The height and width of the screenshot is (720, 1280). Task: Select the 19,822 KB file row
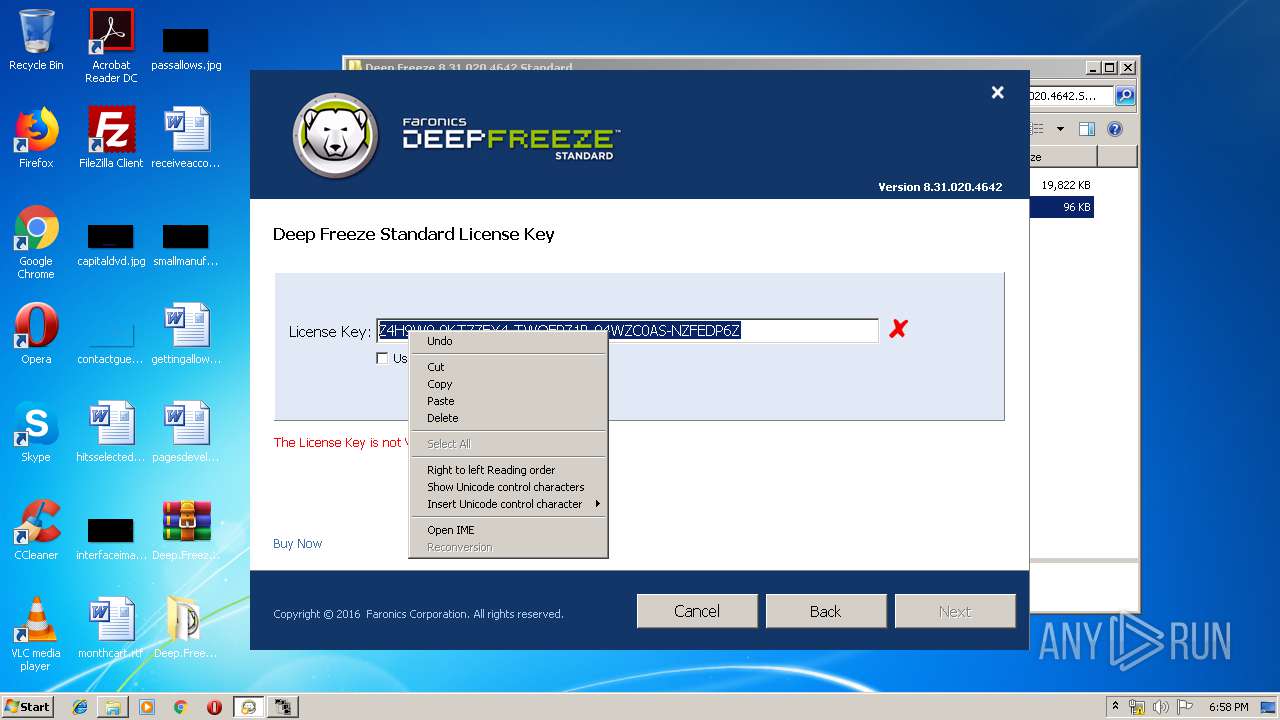pos(1061,185)
